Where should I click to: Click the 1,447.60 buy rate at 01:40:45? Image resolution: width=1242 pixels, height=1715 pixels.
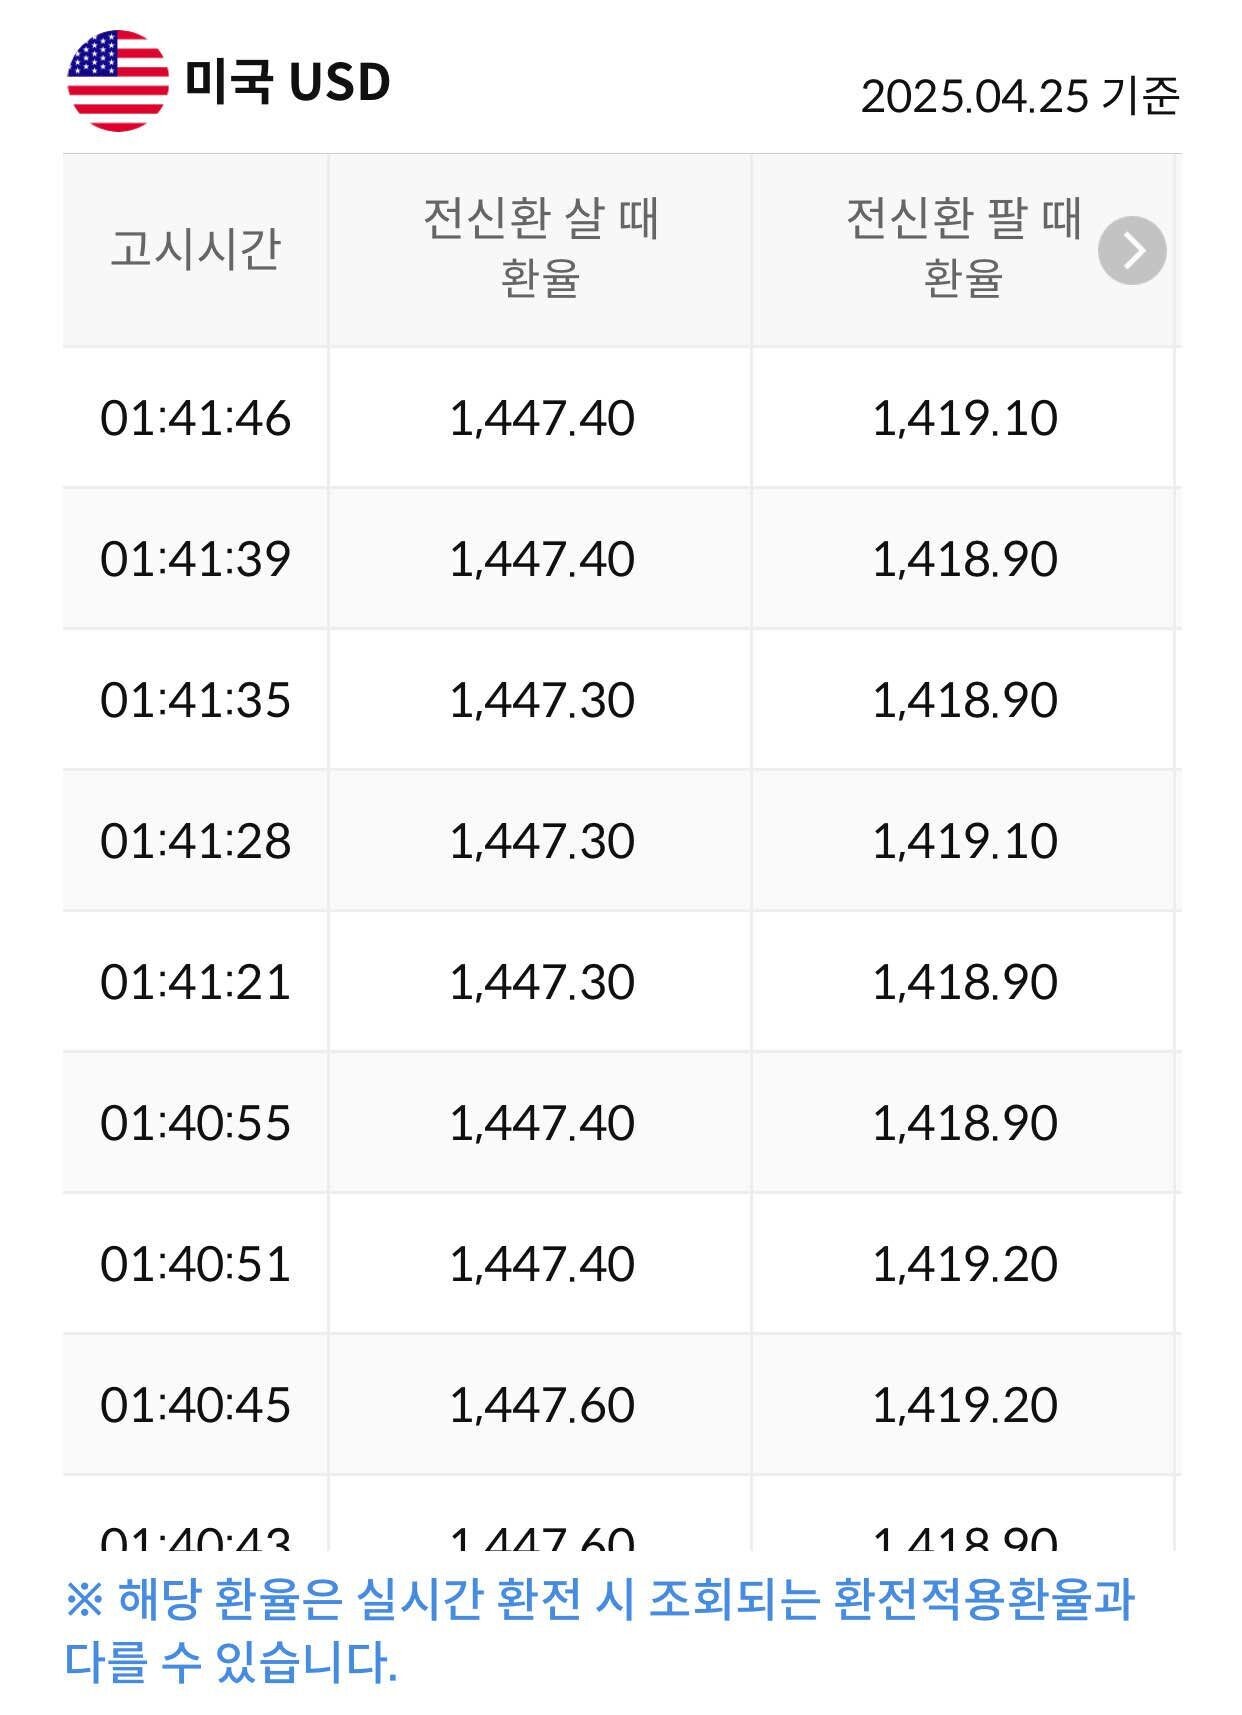click(541, 1405)
